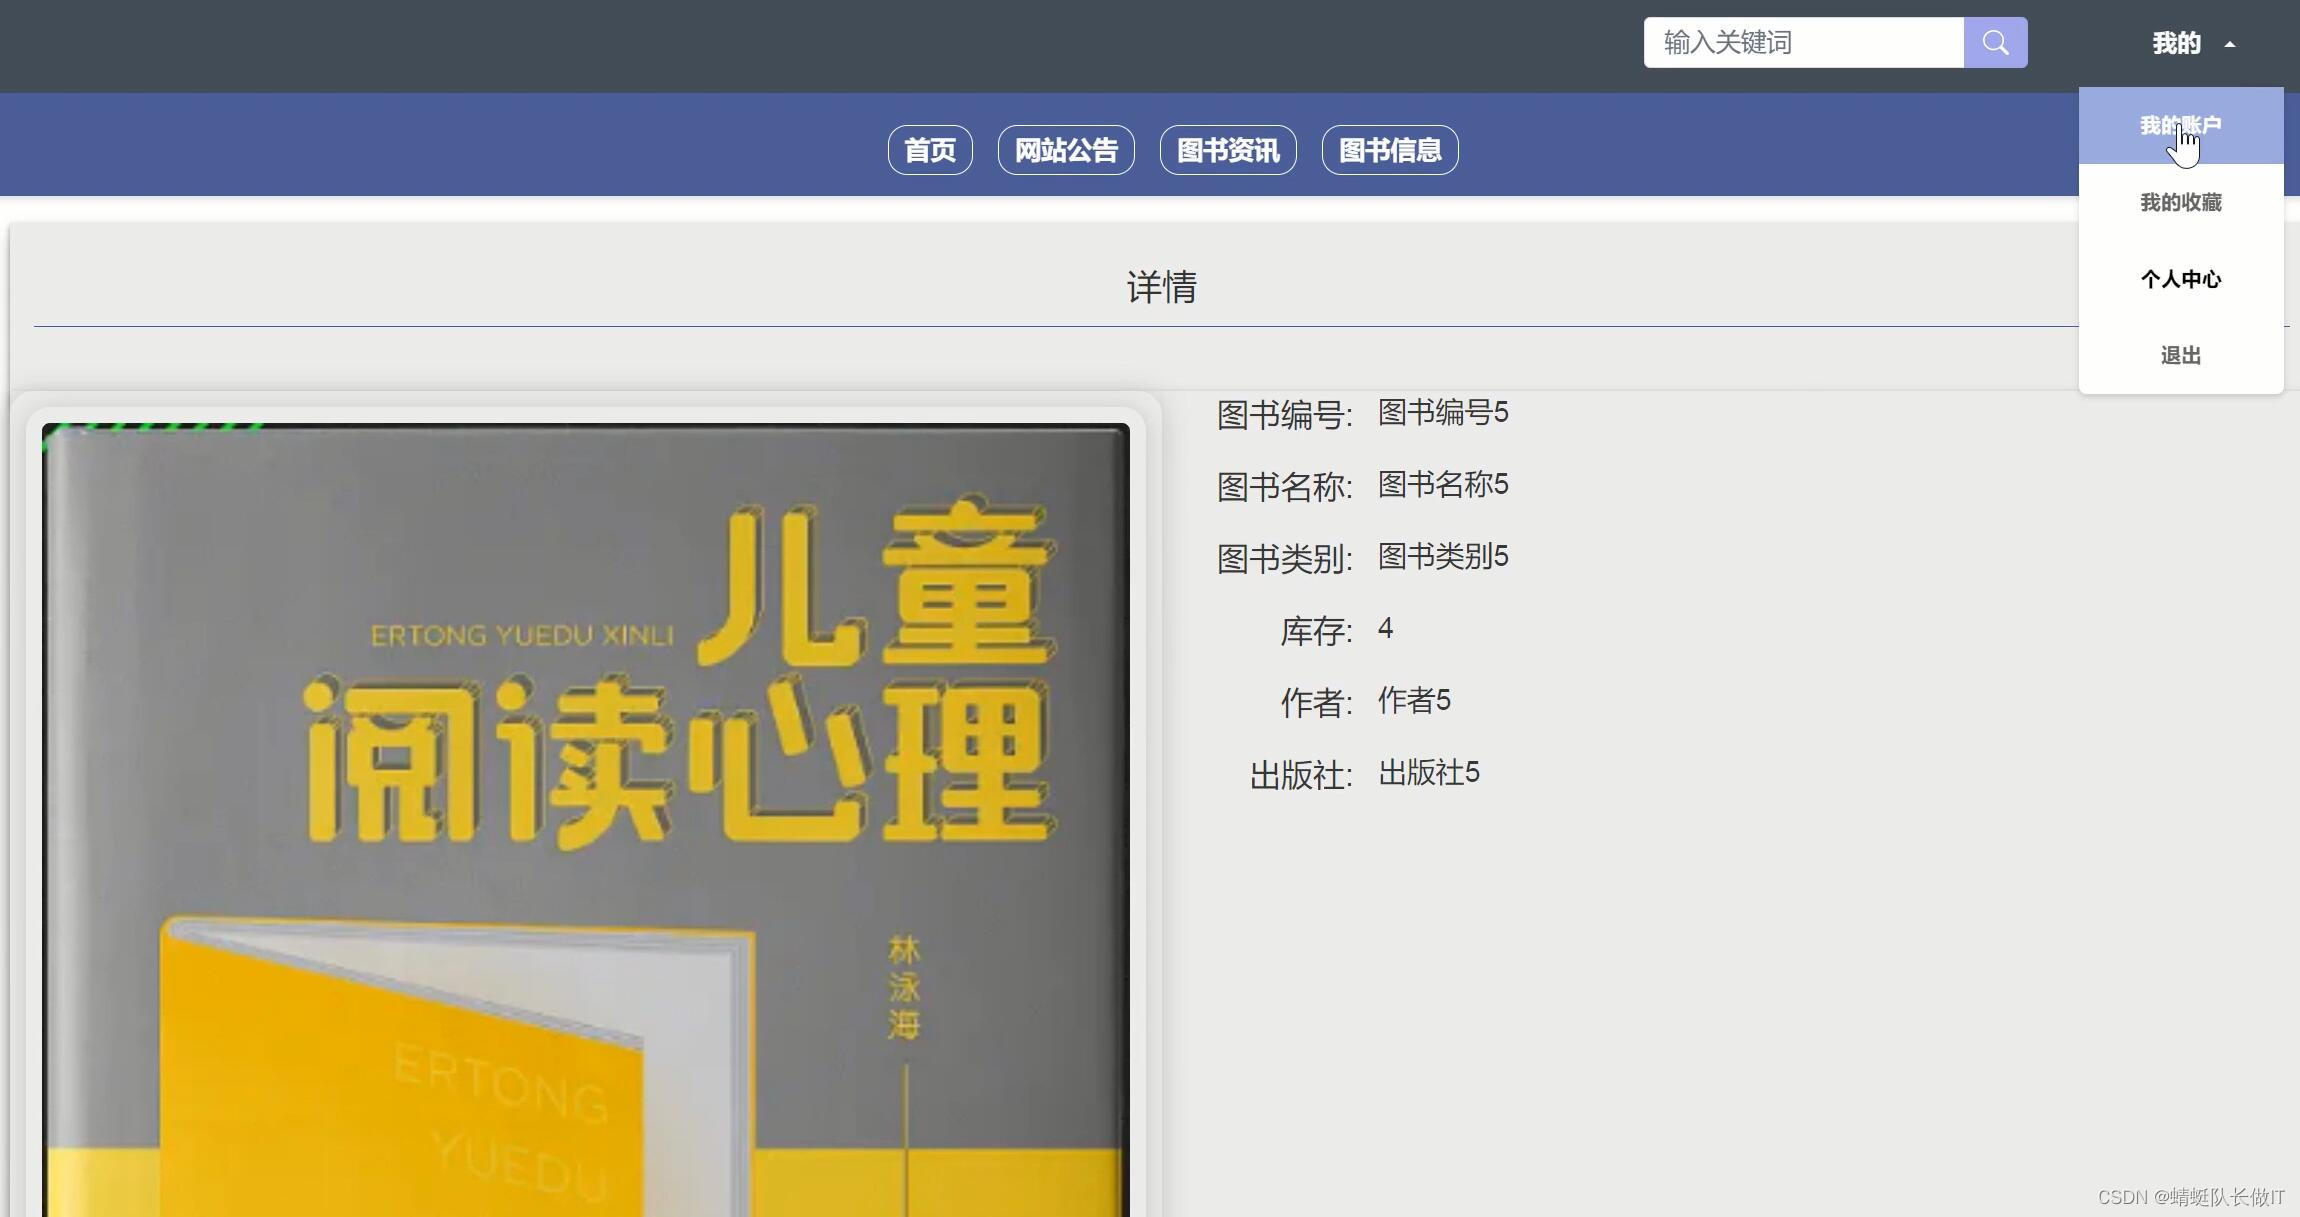
Task: Click the 图书类别5 value text
Action: coord(1443,557)
